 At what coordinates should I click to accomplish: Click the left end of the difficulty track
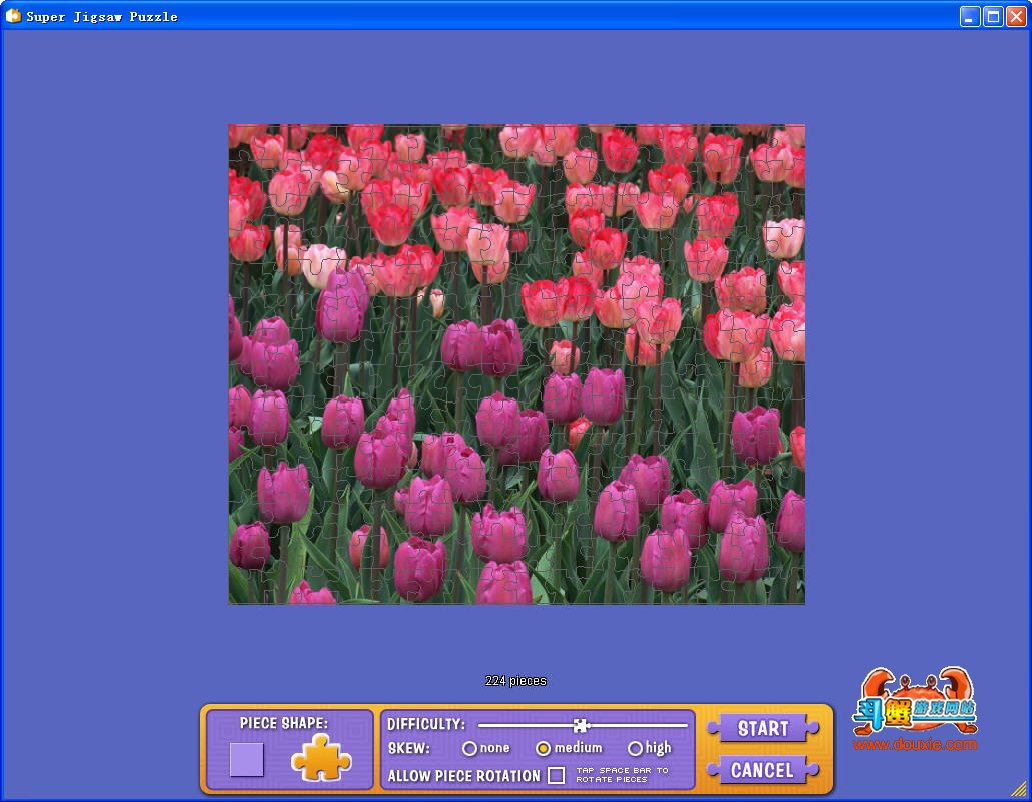click(x=481, y=725)
